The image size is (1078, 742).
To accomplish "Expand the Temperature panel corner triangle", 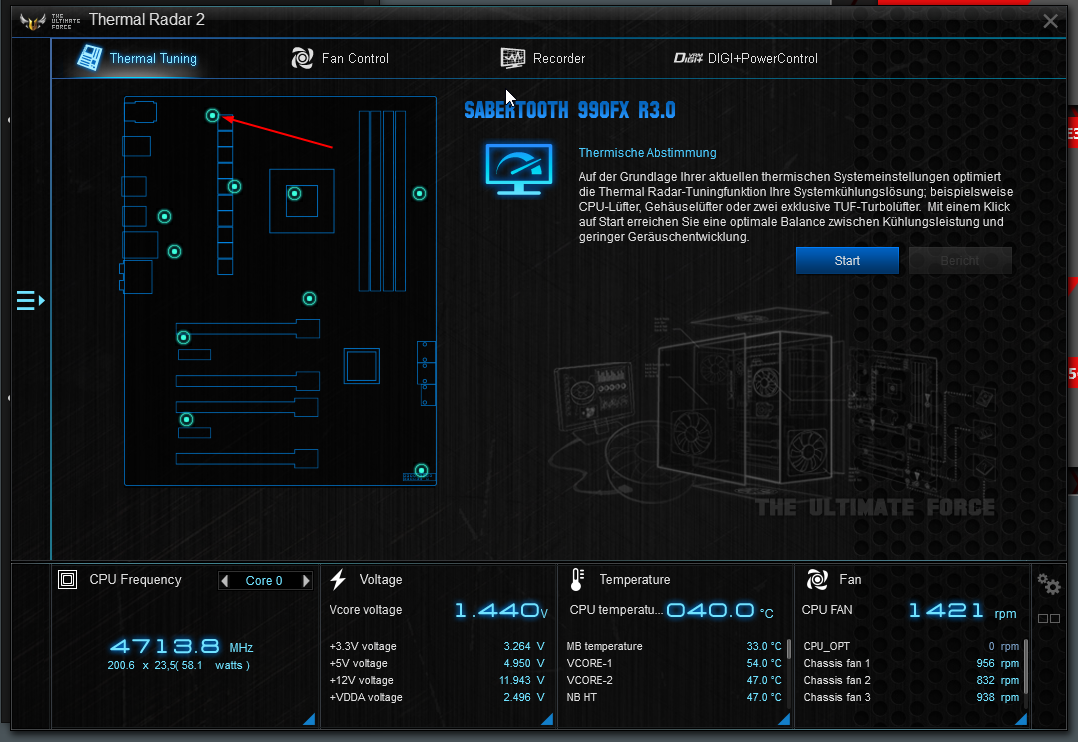I will [784, 719].
